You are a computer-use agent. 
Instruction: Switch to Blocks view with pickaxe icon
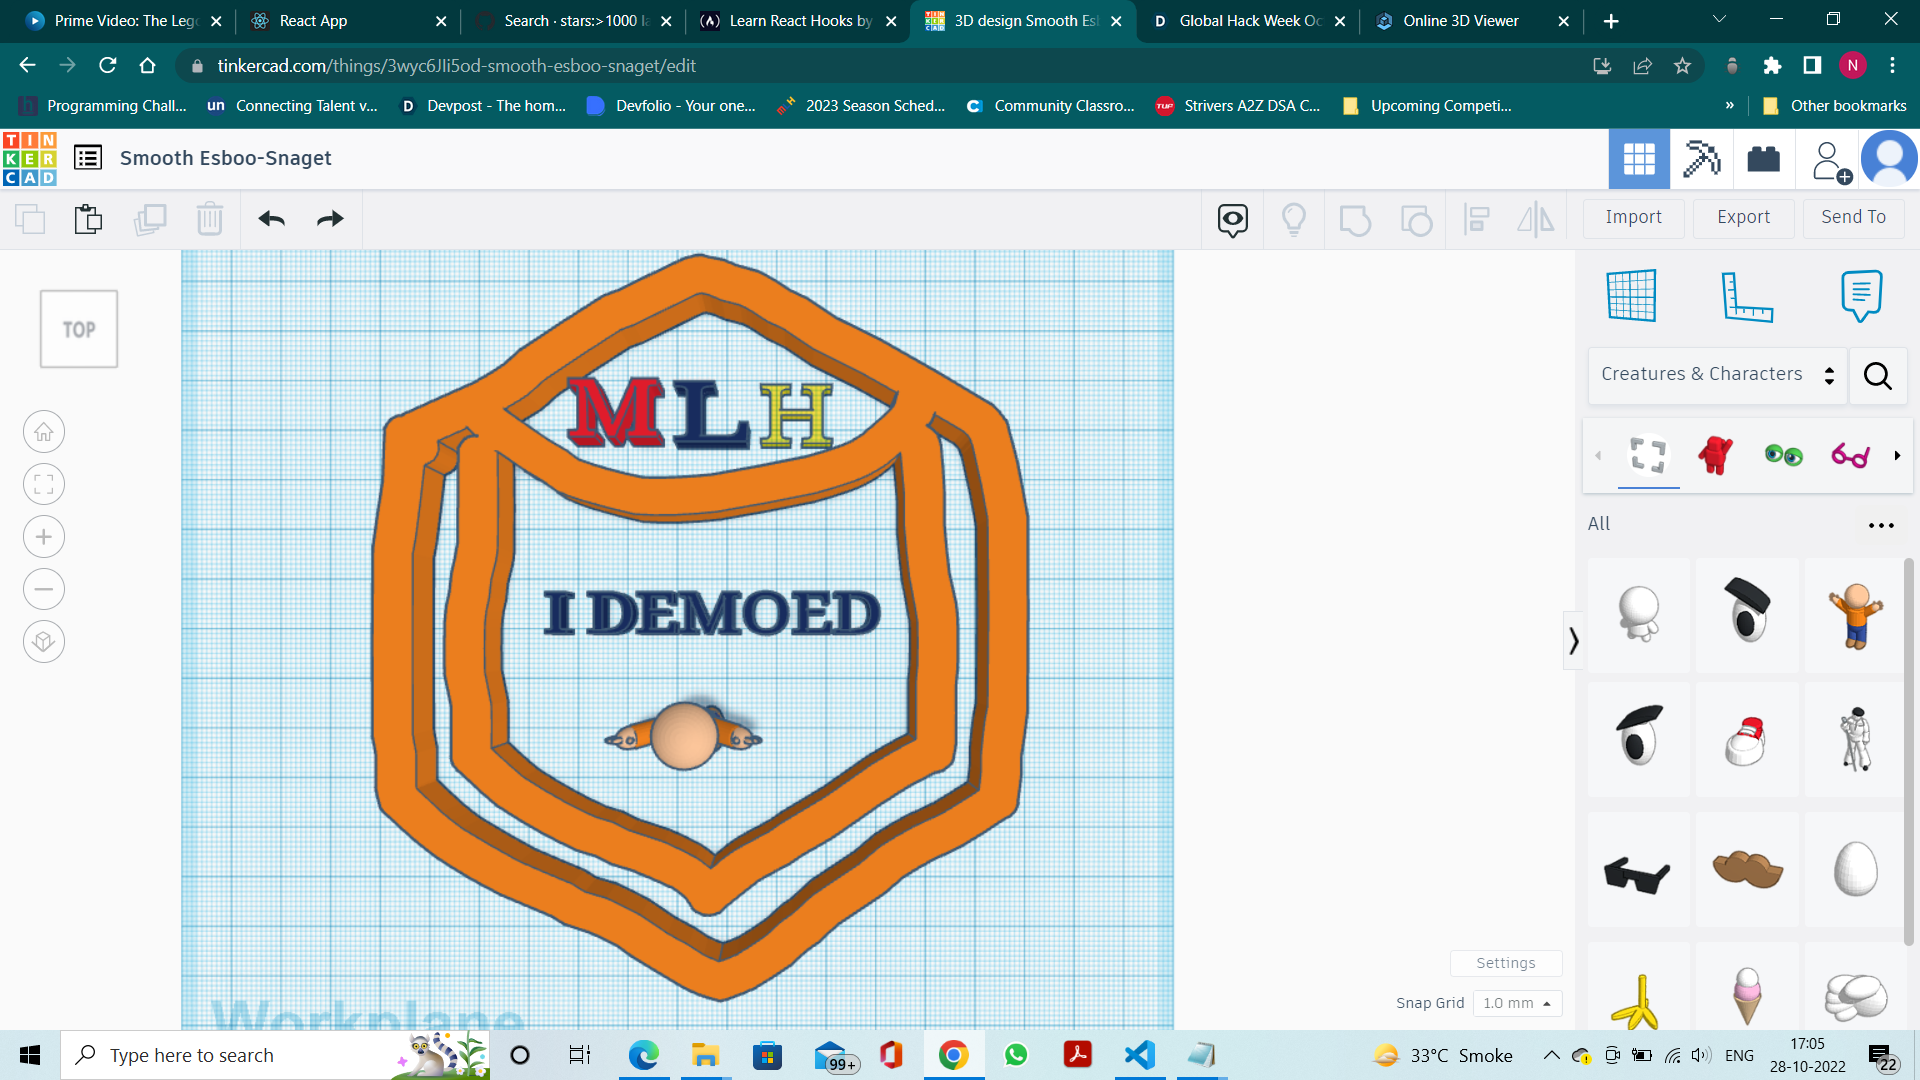(x=1701, y=159)
